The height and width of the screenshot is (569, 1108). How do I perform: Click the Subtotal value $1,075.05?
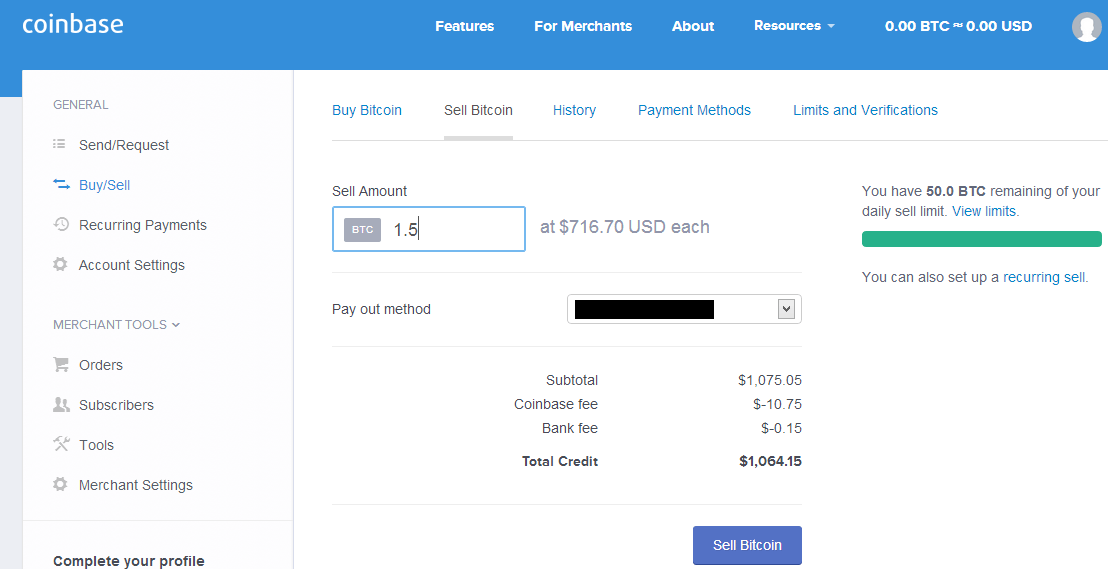point(770,380)
